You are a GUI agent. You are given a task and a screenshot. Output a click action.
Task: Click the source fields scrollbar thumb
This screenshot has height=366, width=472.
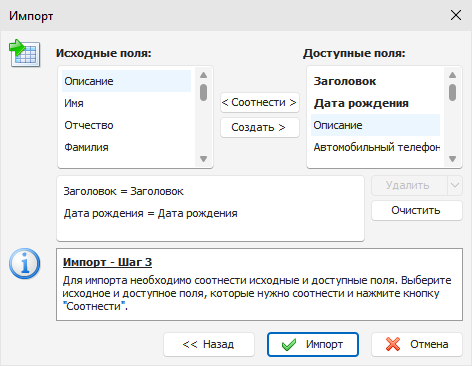pos(204,92)
